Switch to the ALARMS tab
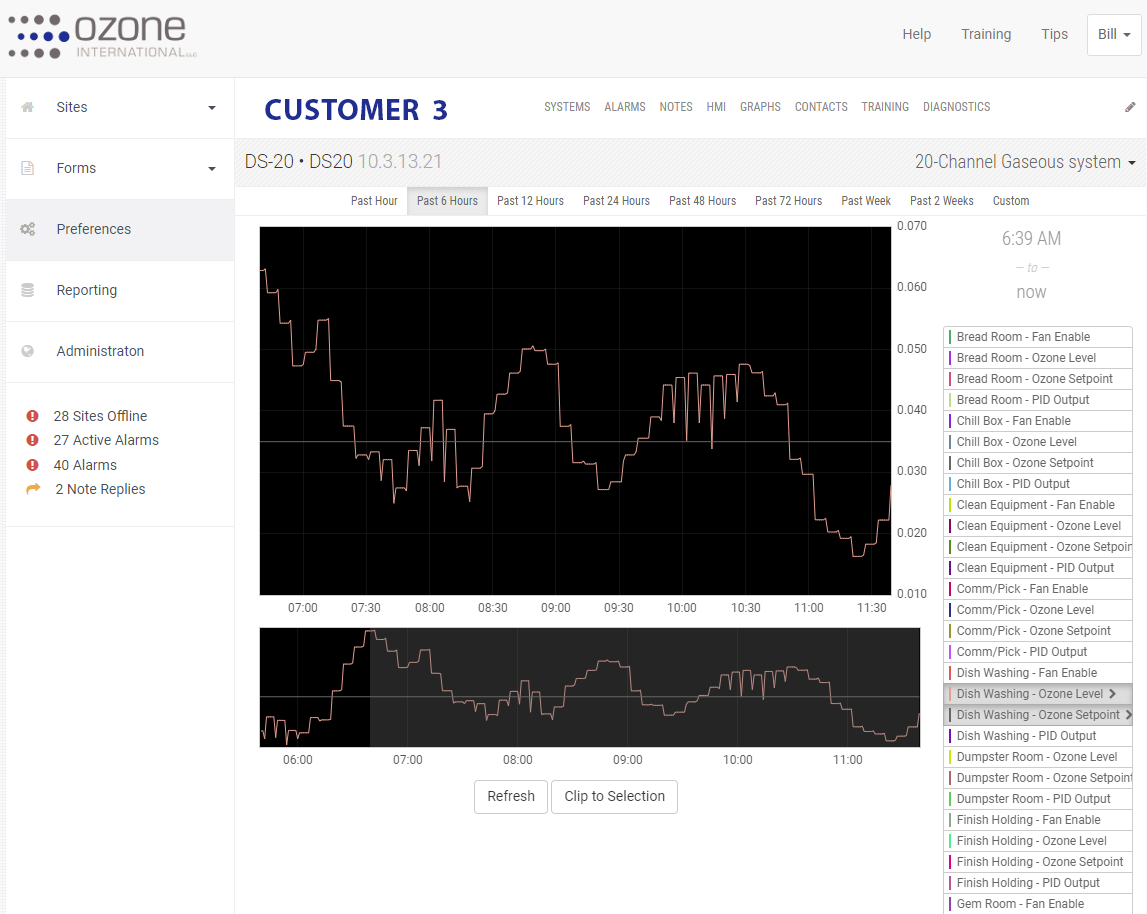Image resolution: width=1147 pixels, height=914 pixels. point(624,106)
